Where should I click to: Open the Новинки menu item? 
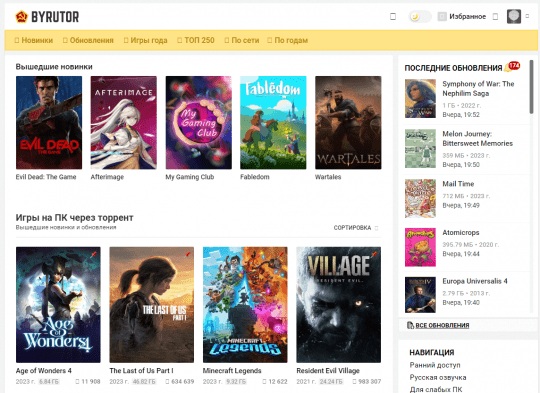coord(34,40)
